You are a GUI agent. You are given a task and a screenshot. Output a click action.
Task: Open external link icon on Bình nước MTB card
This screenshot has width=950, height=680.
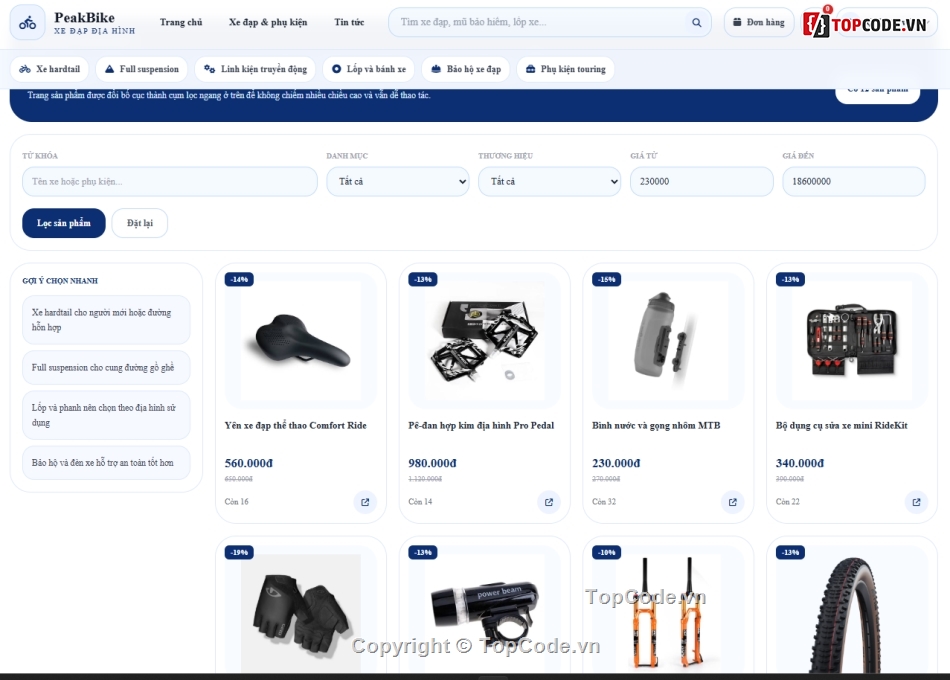[732, 502]
